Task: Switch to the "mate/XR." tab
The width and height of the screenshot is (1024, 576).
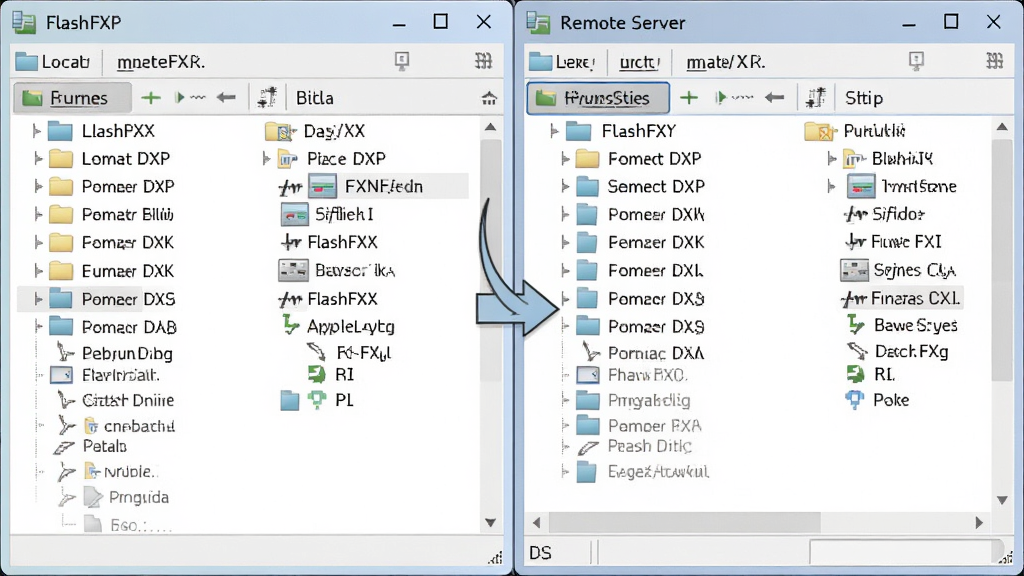Action: click(x=726, y=62)
